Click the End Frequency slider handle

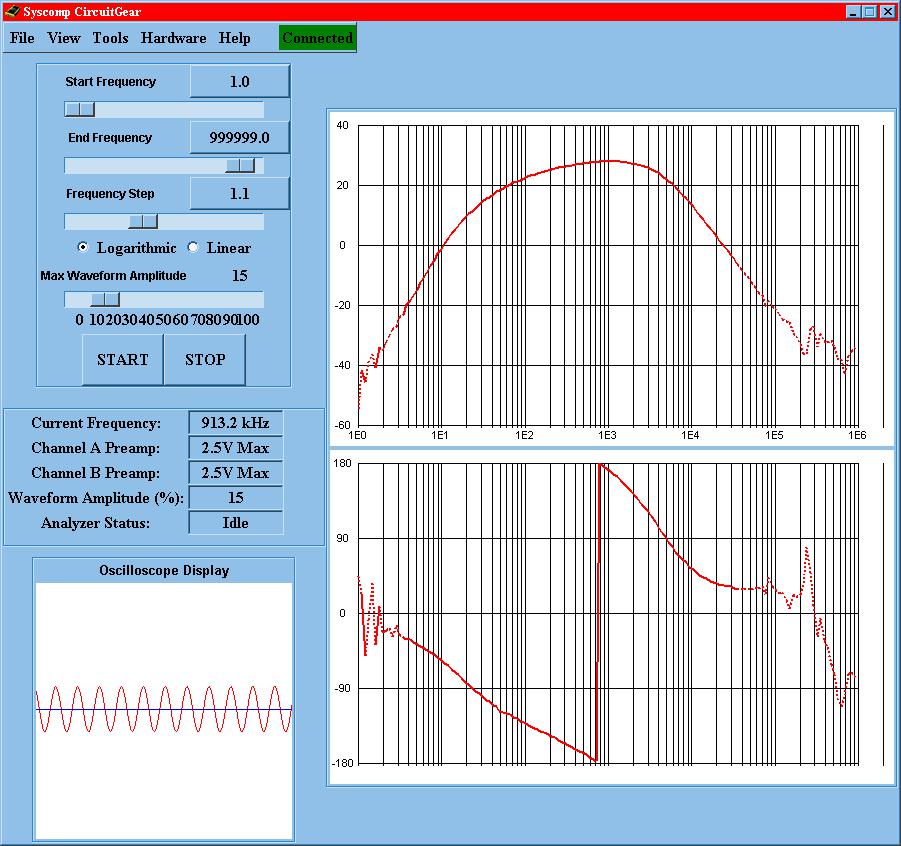click(x=240, y=165)
